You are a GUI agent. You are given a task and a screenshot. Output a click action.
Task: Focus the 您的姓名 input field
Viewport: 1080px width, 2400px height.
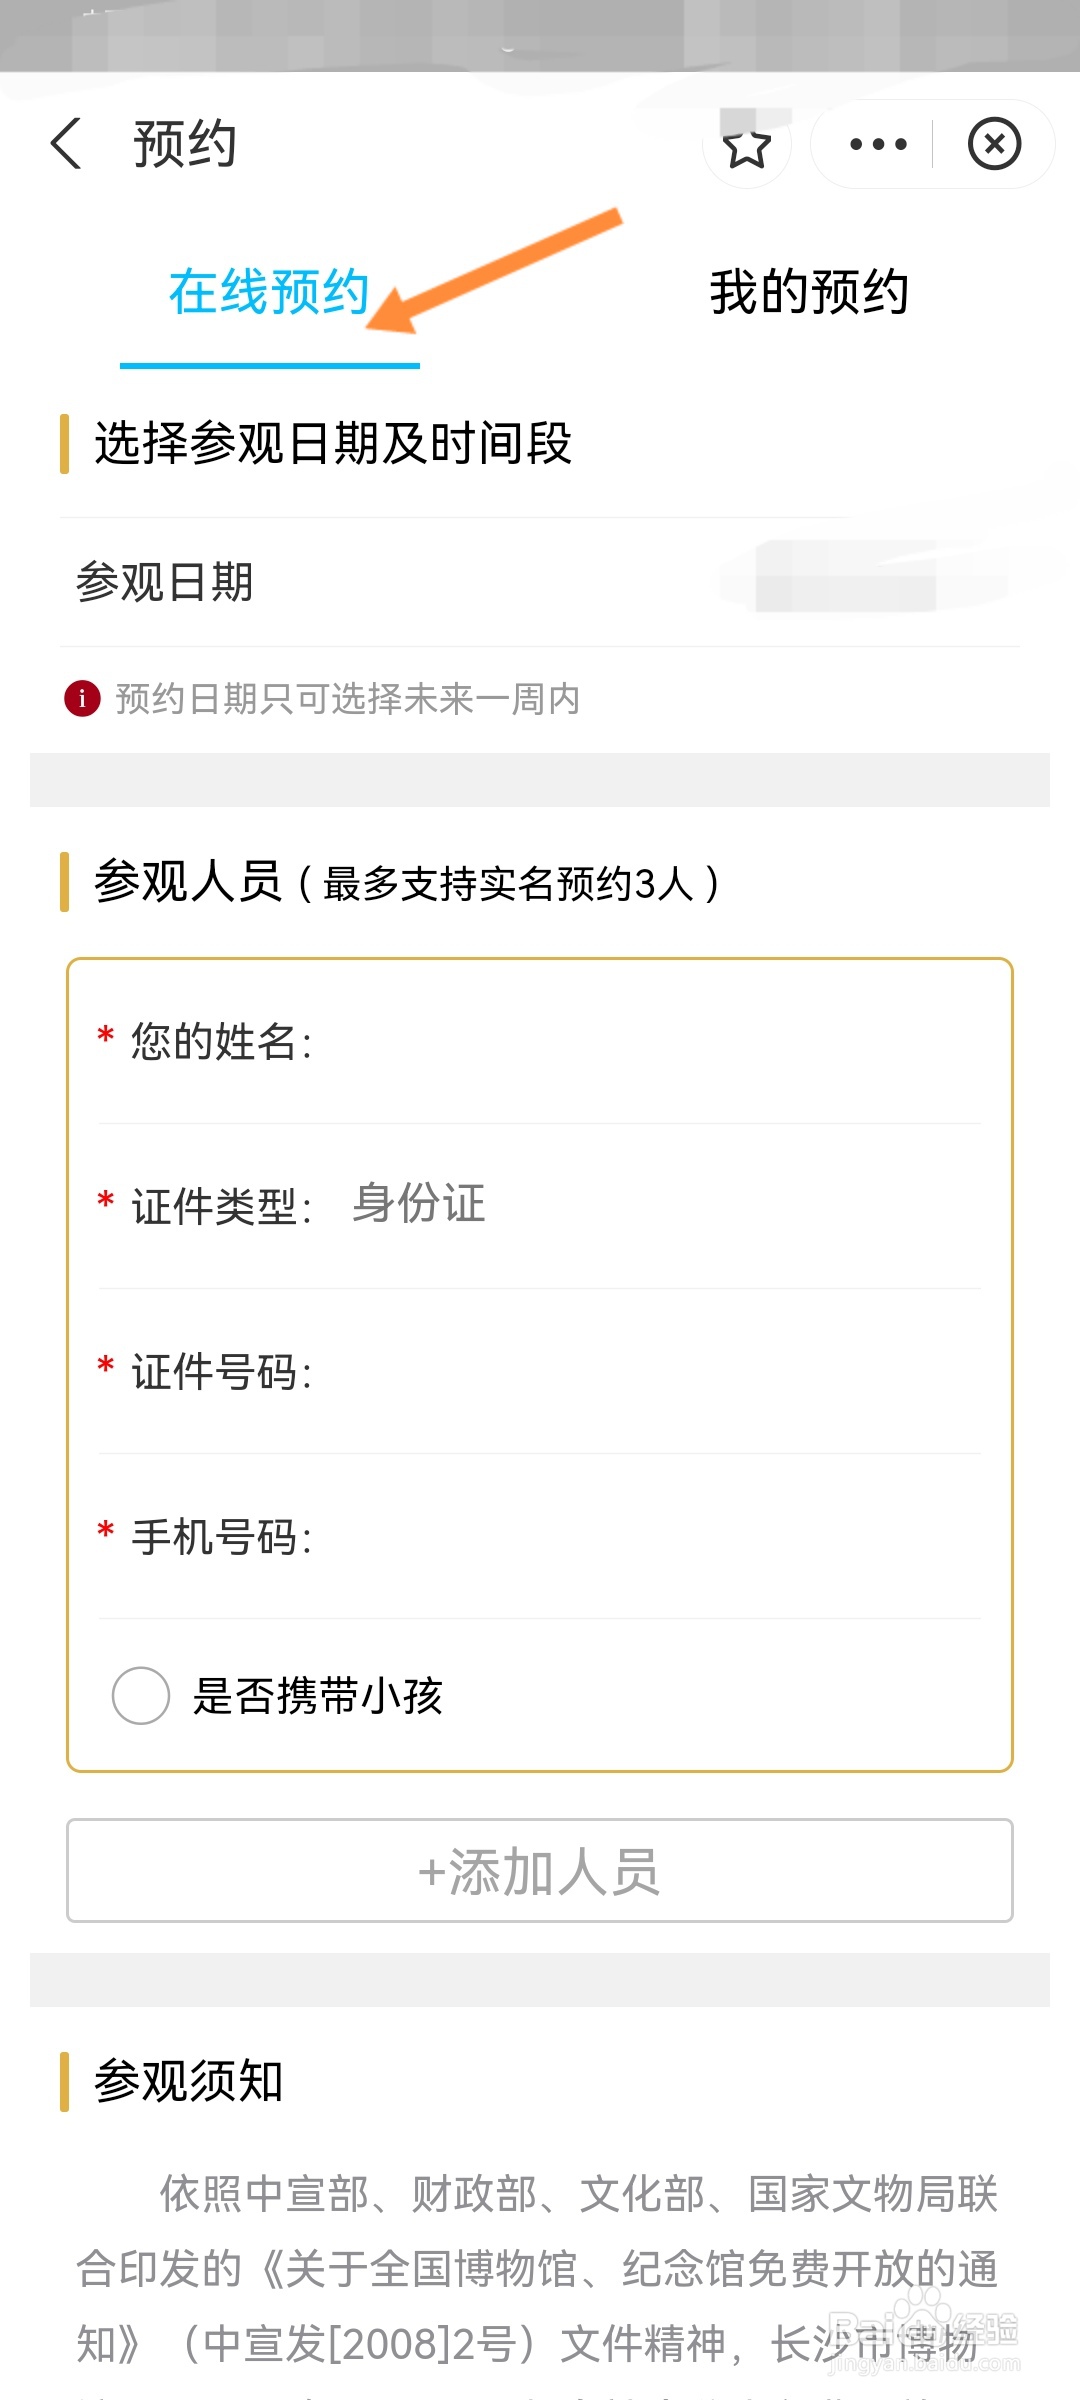pyautogui.click(x=540, y=1042)
